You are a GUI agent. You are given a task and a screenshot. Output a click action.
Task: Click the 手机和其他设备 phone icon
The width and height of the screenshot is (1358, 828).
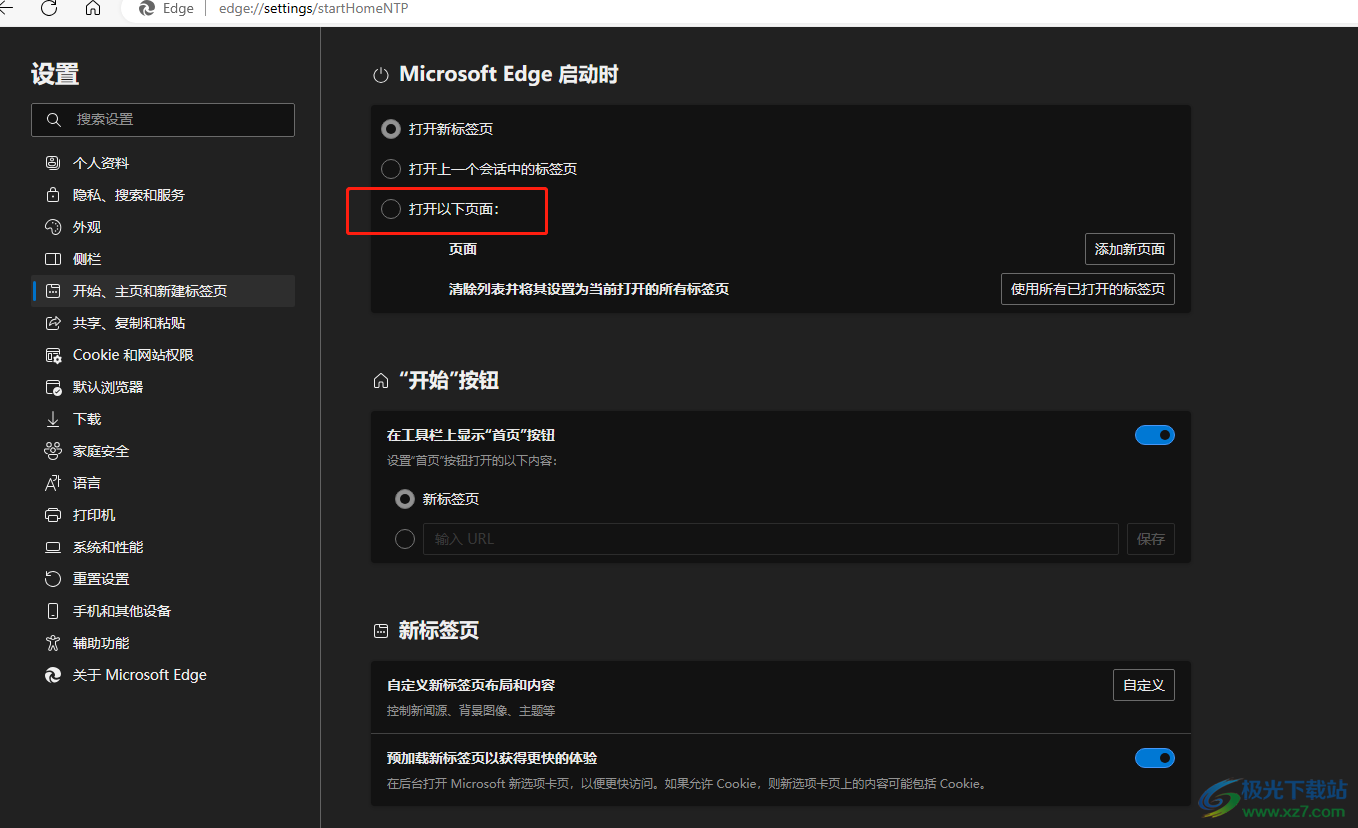pyautogui.click(x=53, y=611)
